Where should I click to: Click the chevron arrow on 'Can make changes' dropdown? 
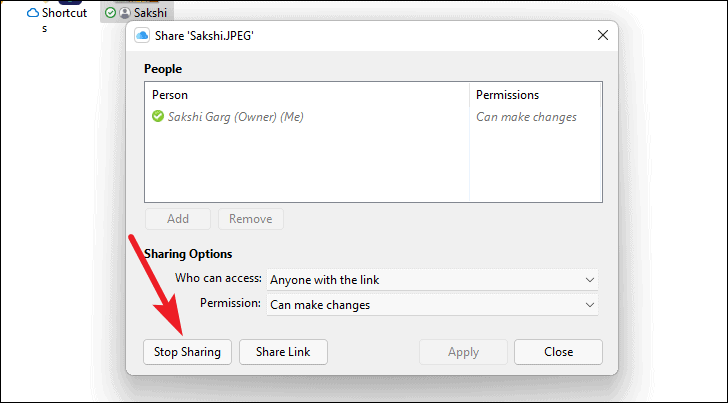[x=590, y=305]
